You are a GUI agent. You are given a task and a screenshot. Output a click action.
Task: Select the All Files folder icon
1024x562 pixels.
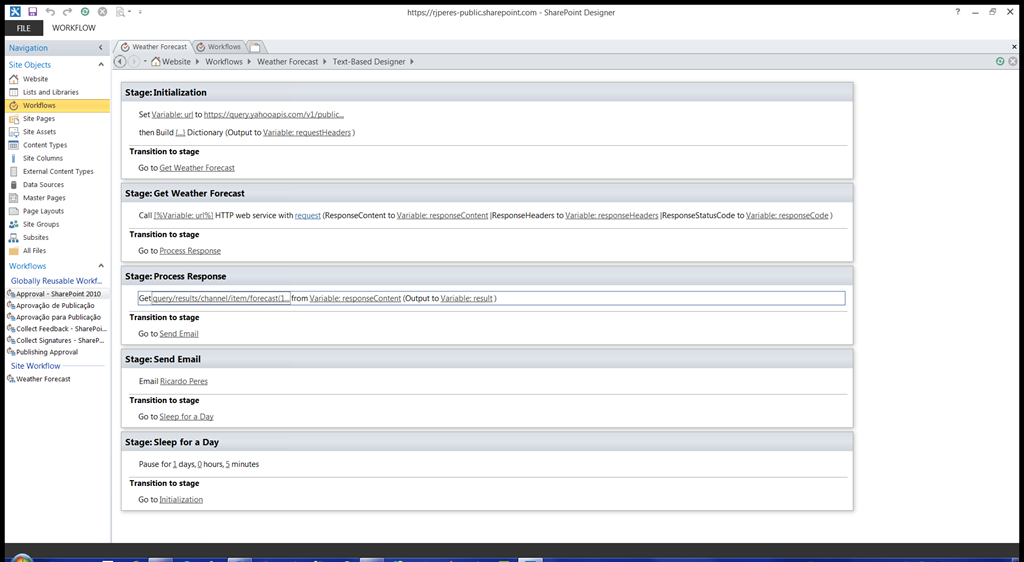[14, 251]
